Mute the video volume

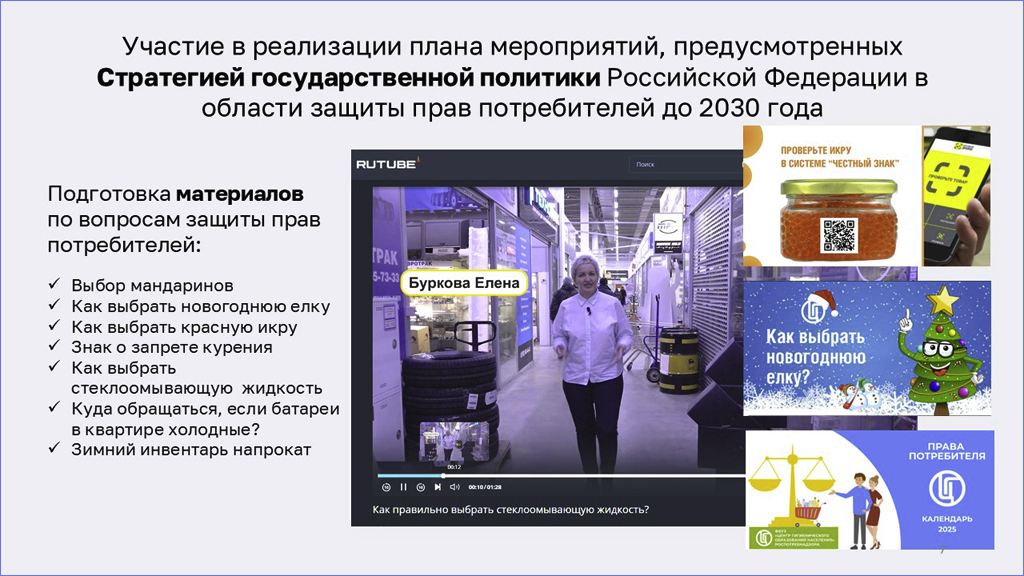(x=454, y=487)
